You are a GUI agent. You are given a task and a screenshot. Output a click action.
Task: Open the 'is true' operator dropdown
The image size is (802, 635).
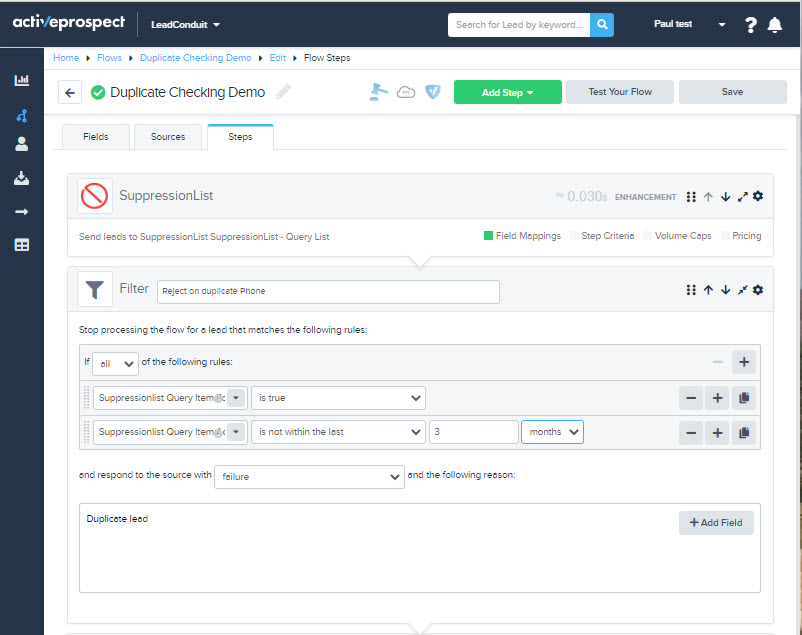click(338, 398)
